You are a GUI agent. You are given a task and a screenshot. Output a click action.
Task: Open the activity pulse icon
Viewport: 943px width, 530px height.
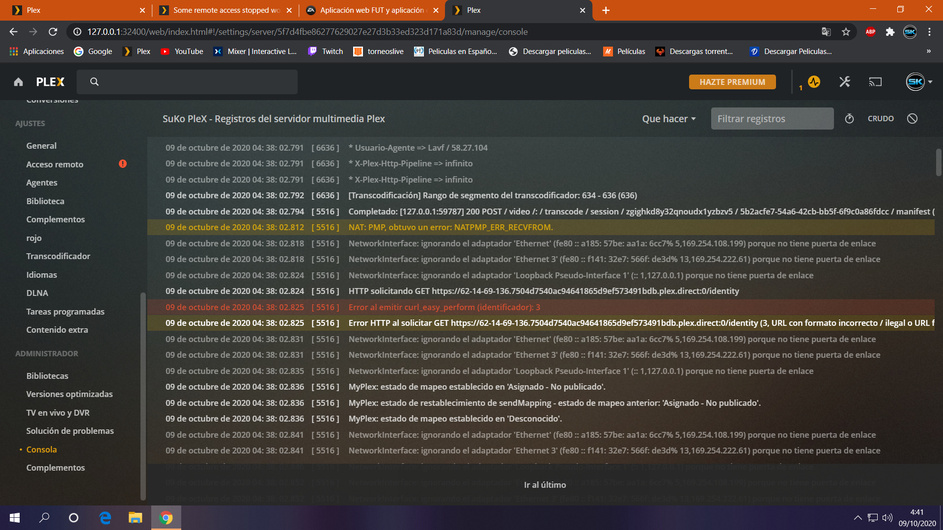[x=814, y=82]
